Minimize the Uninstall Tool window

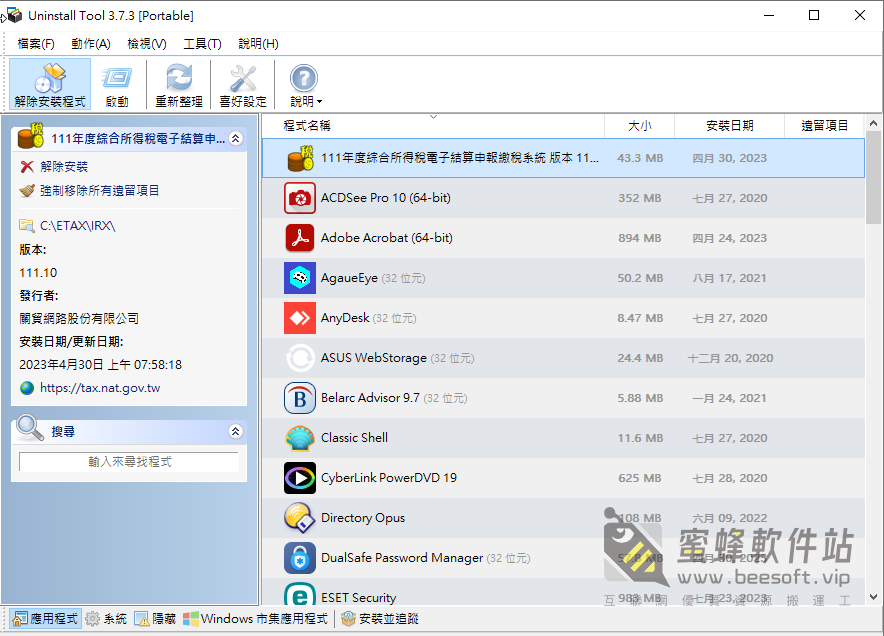tap(770, 15)
